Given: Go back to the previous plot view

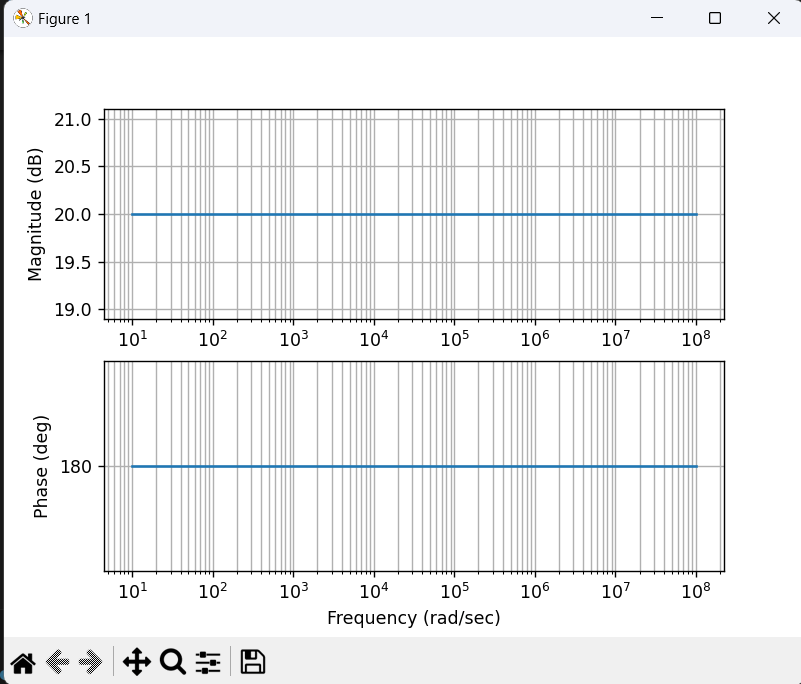Looking at the screenshot, I should [x=56, y=661].
